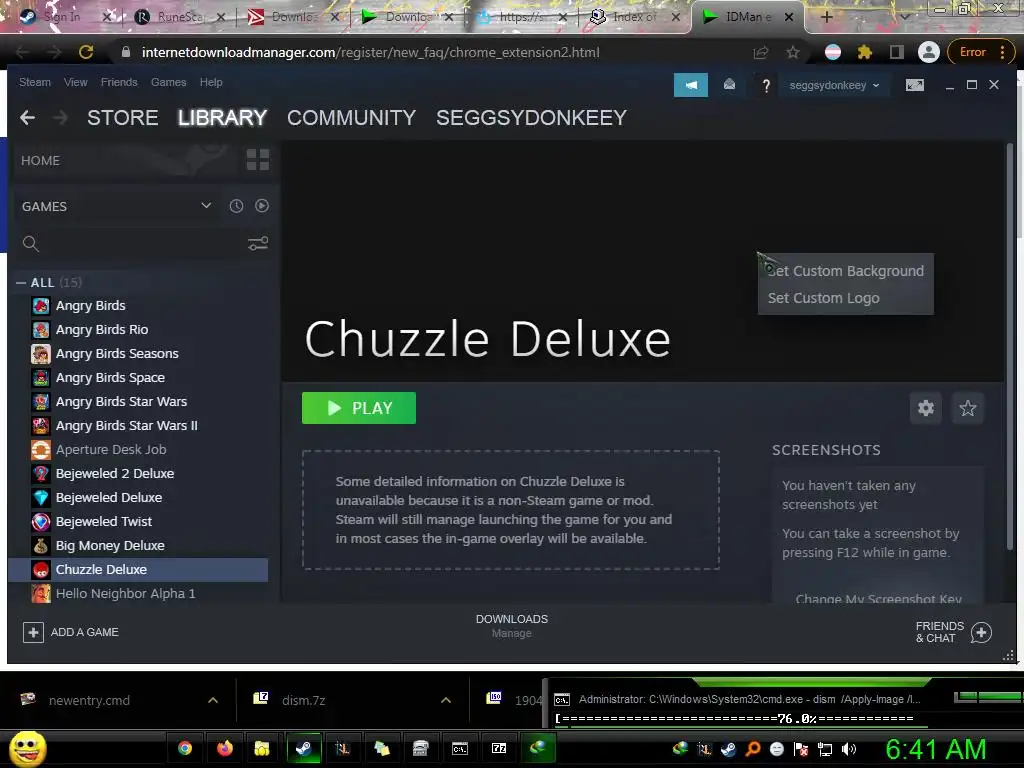Select Angry Birds Star Wars II
The width and height of the screenshot is (1024, 768).
point(140,426)
